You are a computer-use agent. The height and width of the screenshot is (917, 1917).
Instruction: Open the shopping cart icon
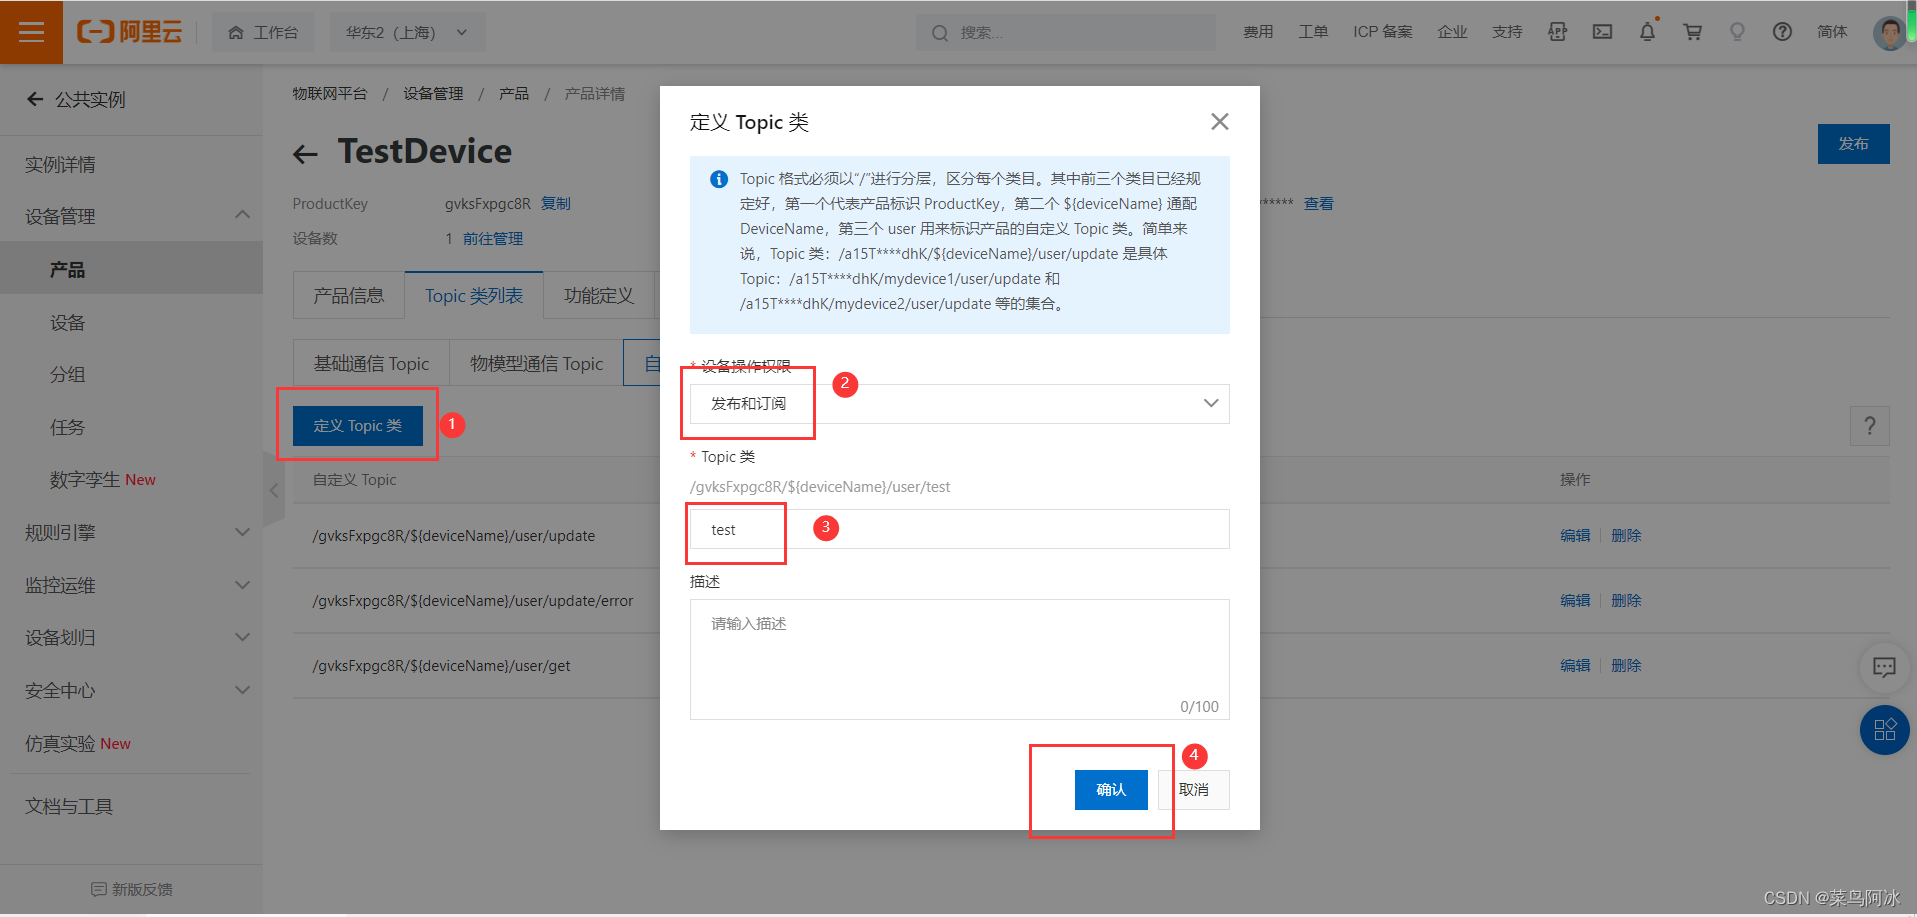coord(1692,31)
